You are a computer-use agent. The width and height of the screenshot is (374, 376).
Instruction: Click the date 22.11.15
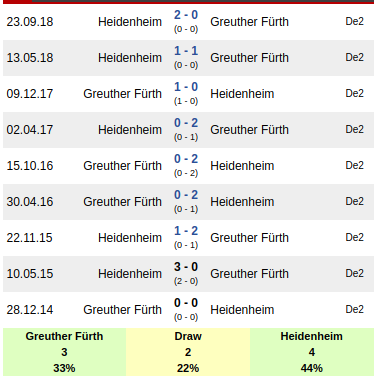tap(30, 238)
